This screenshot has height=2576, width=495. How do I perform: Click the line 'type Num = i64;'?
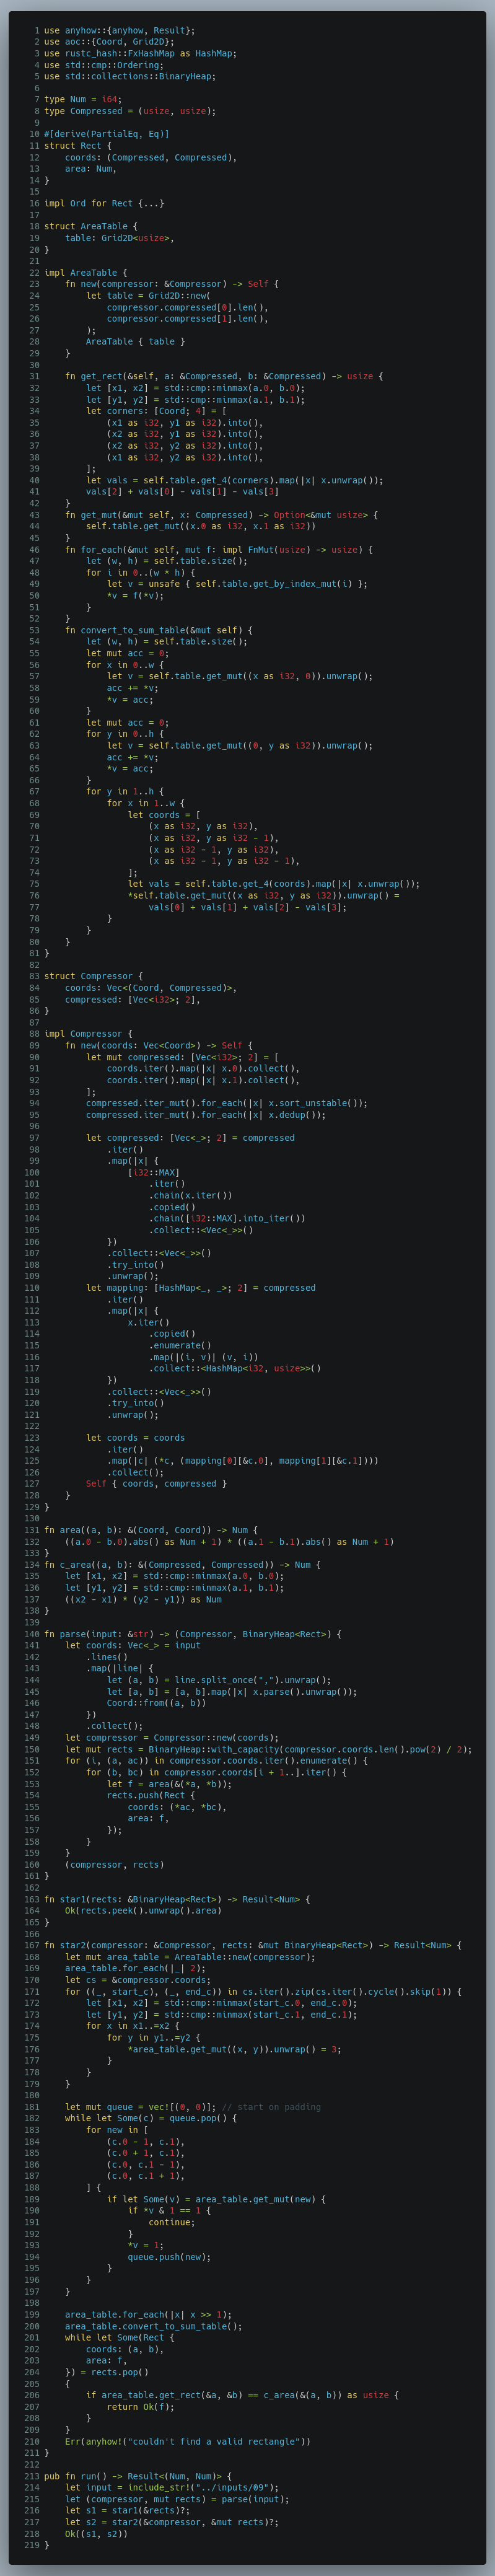(x=83, y=100)
